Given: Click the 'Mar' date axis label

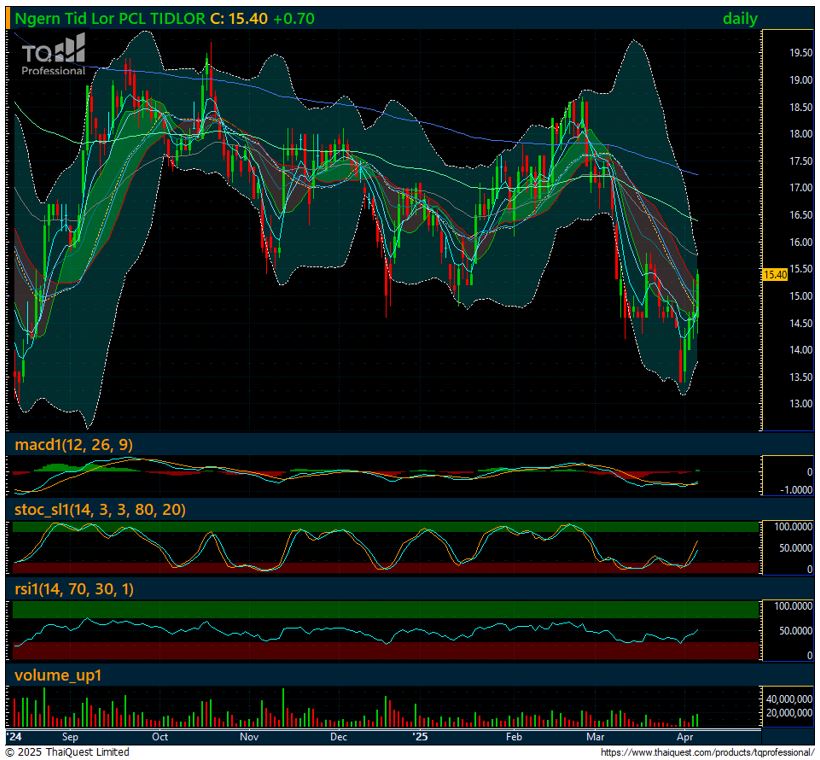Looking at the screenshot, I should tap(595, 737).
